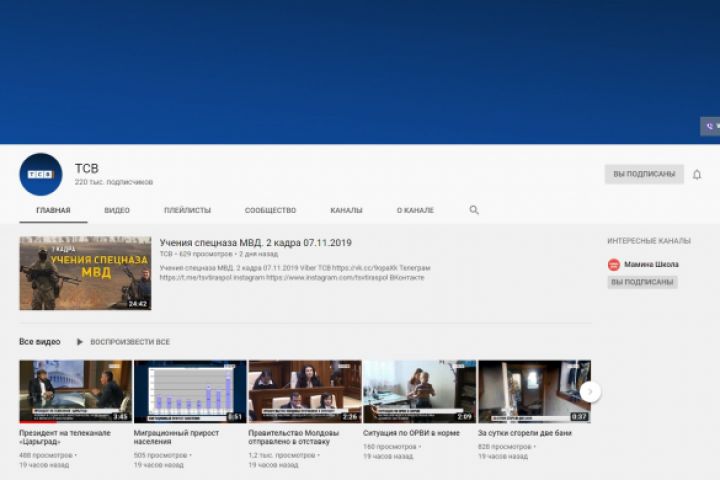Click the Вы подписаны button for ТСВ
This screenshot has height=480, width=720.
[644, 174]
